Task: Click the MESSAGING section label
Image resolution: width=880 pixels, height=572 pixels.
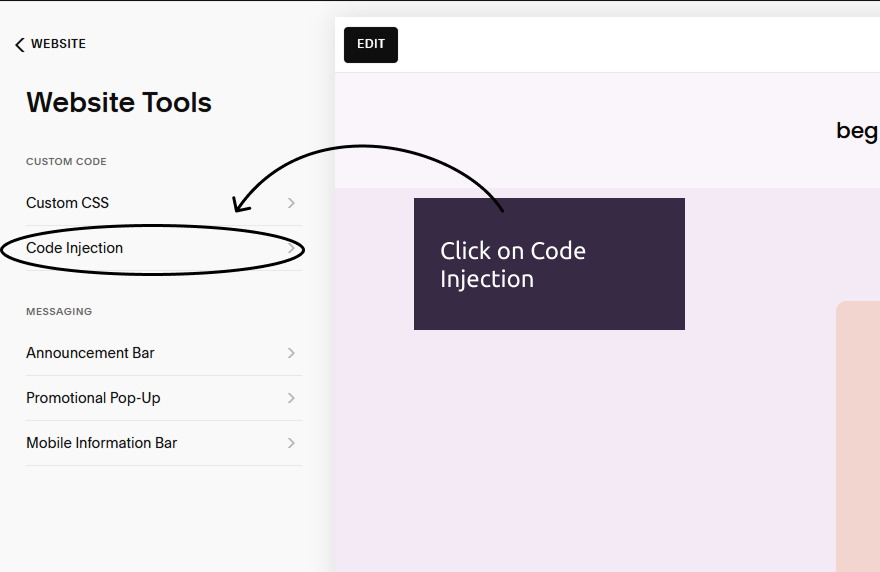Action: [59, 312]
